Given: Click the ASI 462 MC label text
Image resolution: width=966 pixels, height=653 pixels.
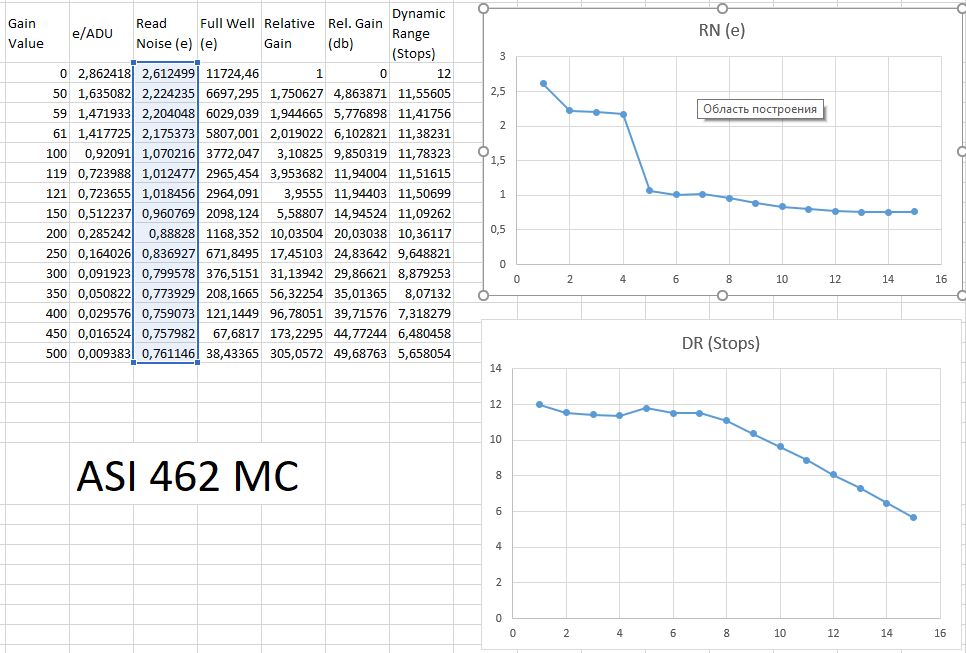Looking at the screenshot, I should [187, 477].
